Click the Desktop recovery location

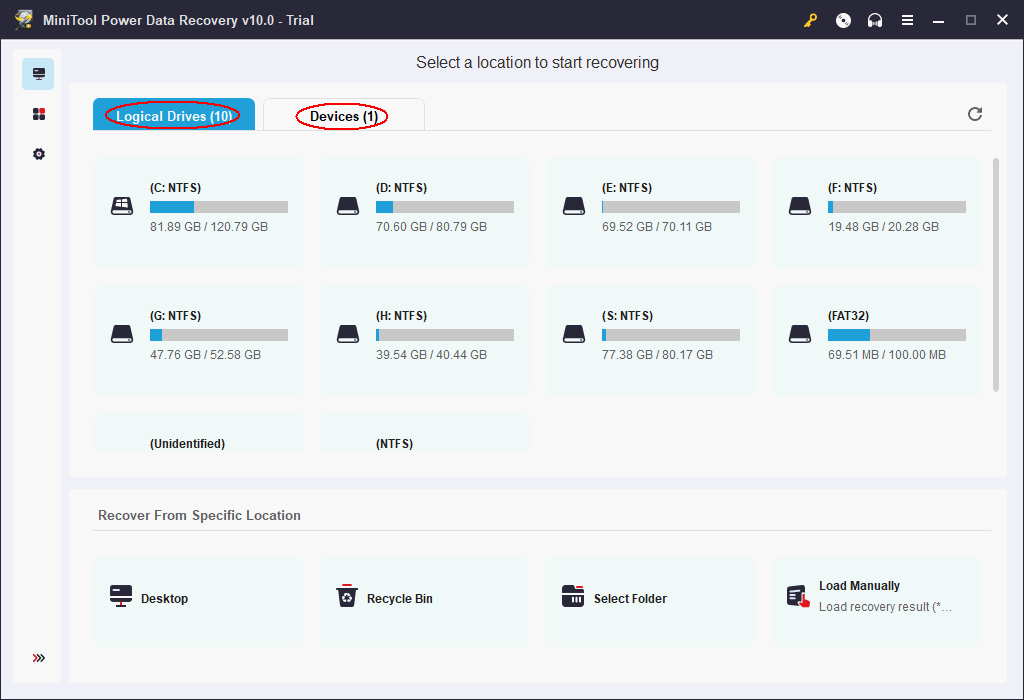199,599
